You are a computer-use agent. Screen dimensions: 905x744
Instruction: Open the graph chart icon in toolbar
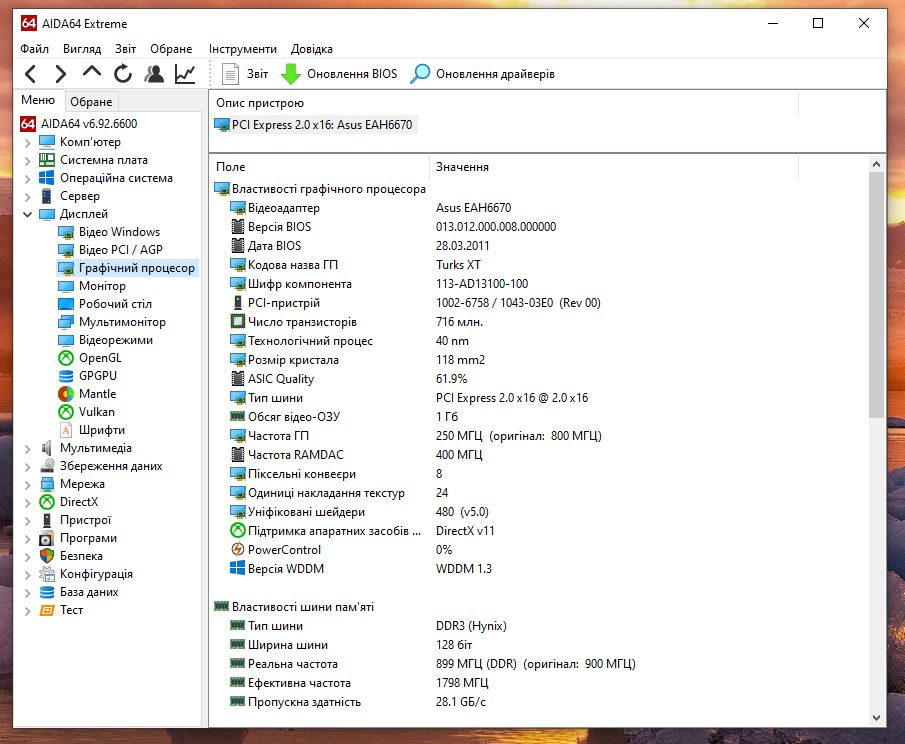pos(185,74)
